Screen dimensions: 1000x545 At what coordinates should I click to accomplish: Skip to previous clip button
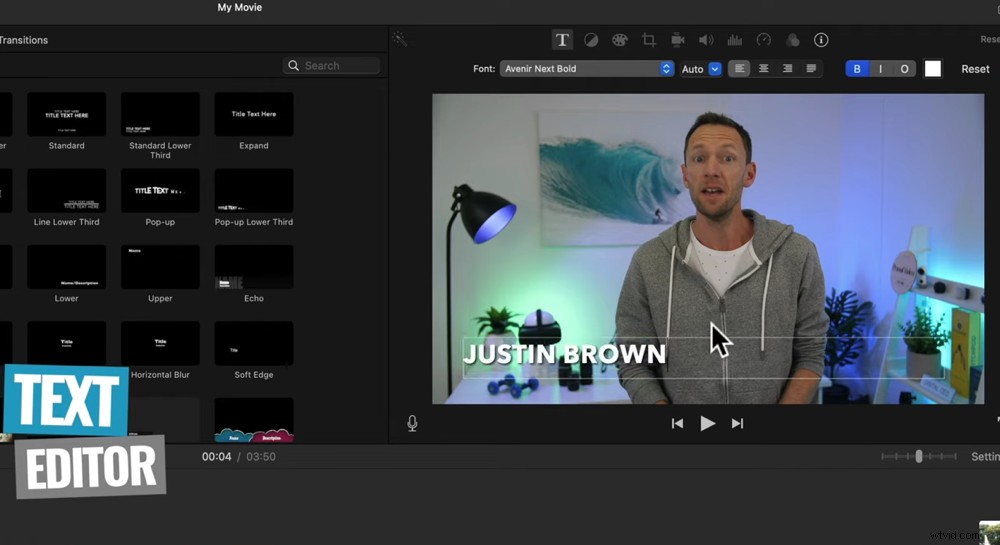[677, 423]
